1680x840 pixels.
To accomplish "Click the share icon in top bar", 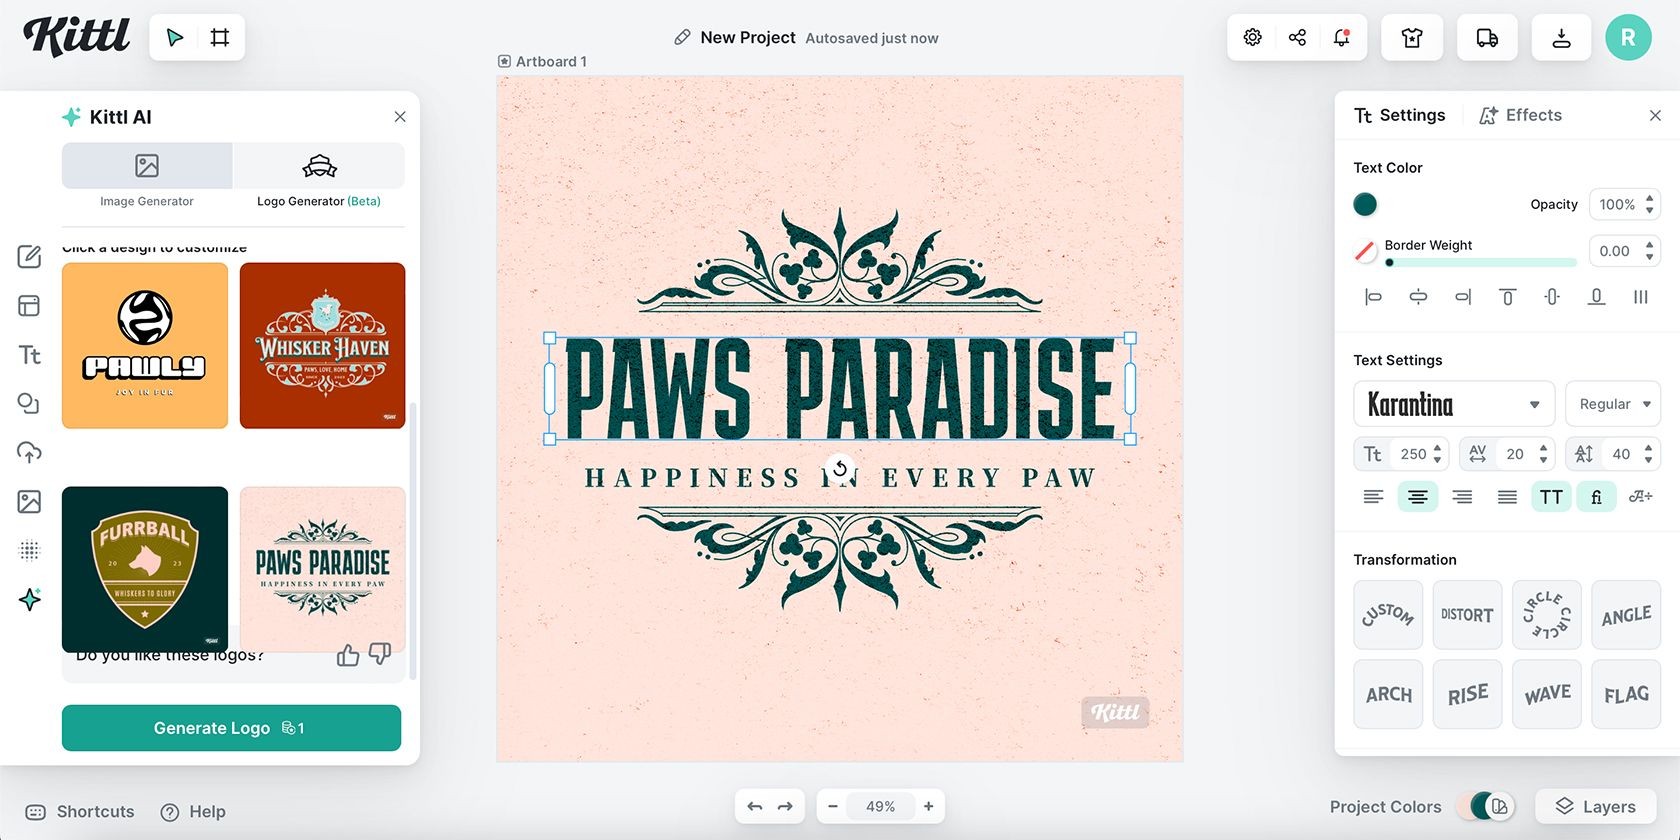I will pyautogui.click(x=1297, y=38).
